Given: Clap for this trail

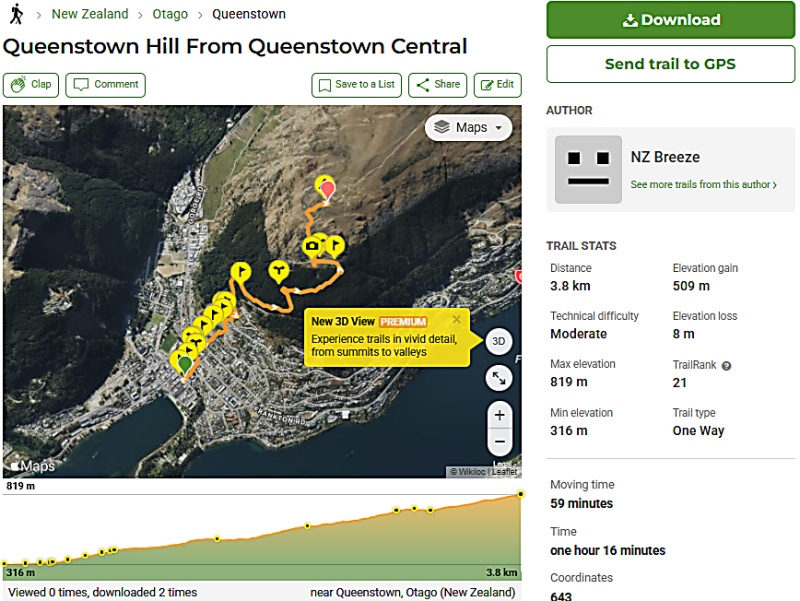Looking at the screenshot, I should [x=31, y=85].
